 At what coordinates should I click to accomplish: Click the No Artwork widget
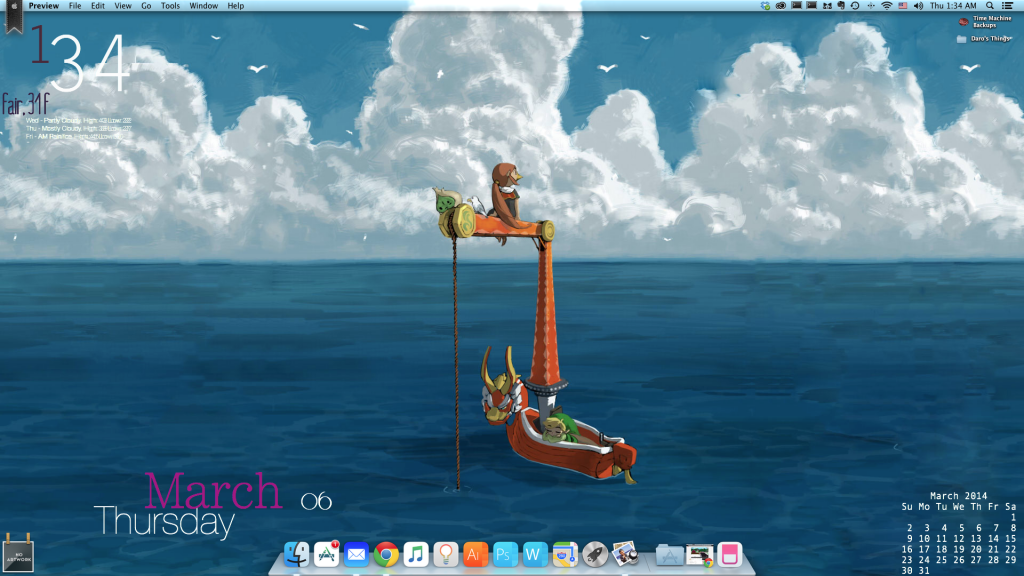(18, 554)
